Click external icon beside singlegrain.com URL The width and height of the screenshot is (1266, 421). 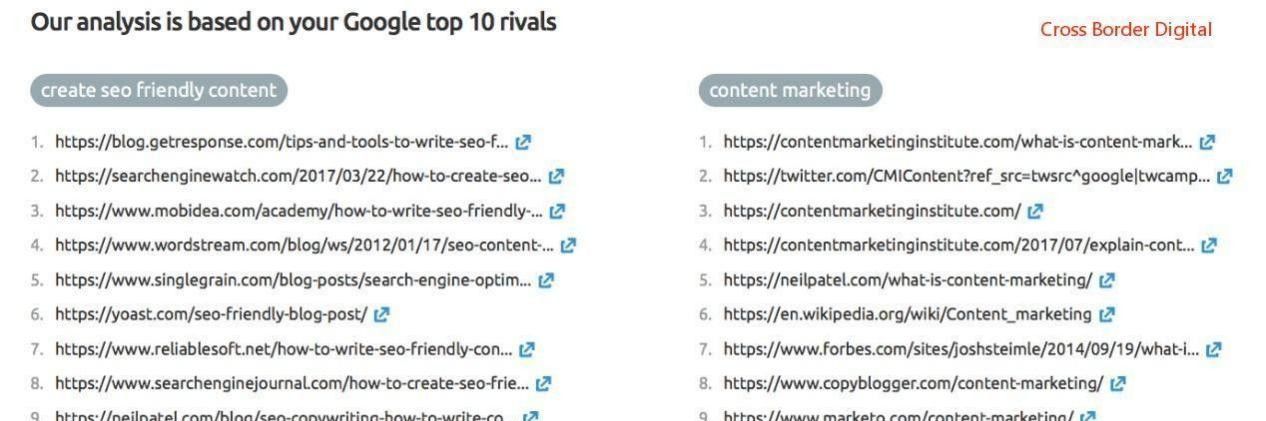click(x=546, y=280)
